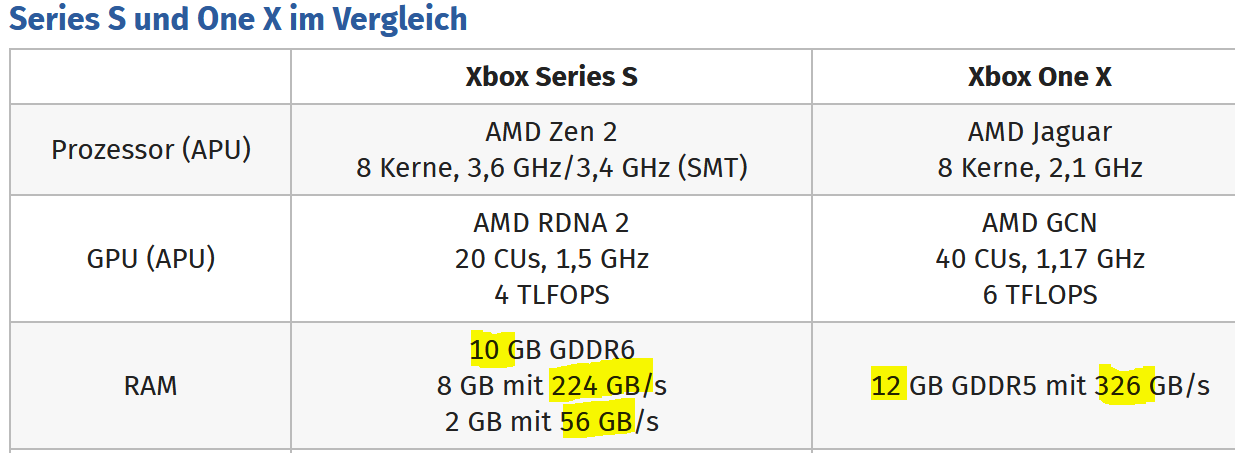Click the "Prozessor (APU)" row label
This screenshot has width=1235, height=453.
[151, 150]
